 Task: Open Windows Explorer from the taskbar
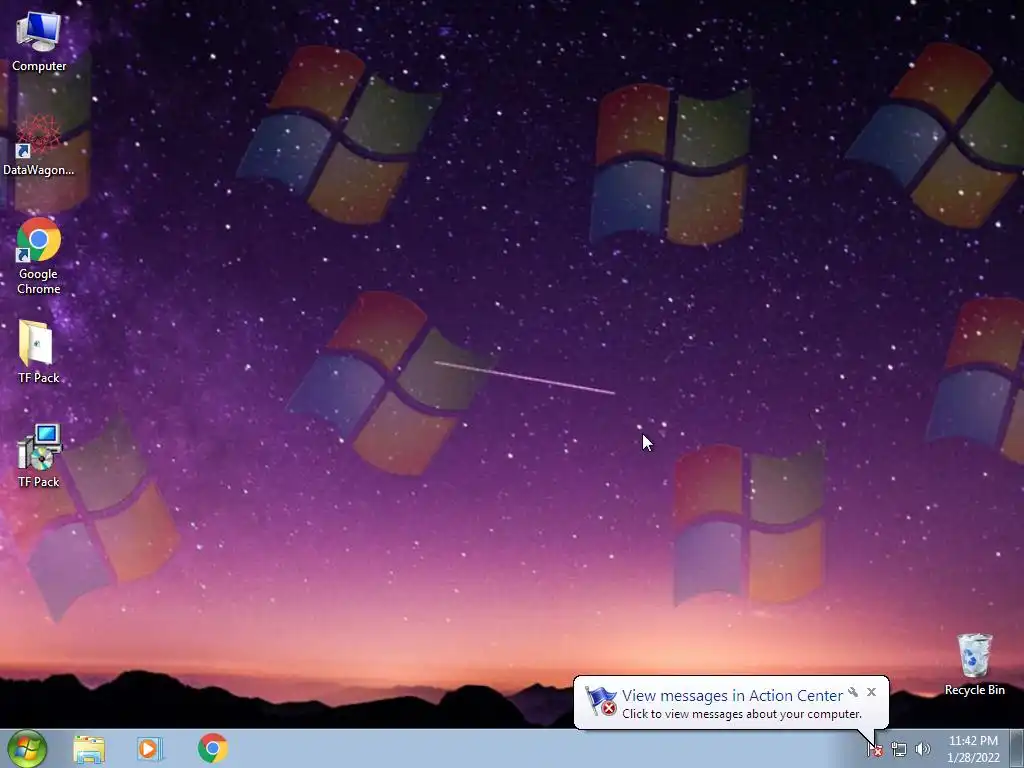point(89,749)
